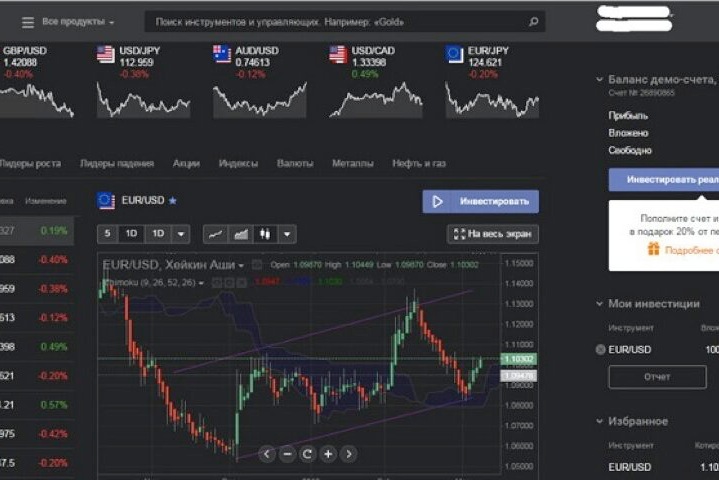This screenshot has height=480, width=719.
Task: Open the timeframe dropdown arrow
Action: [x=181, y=234]
